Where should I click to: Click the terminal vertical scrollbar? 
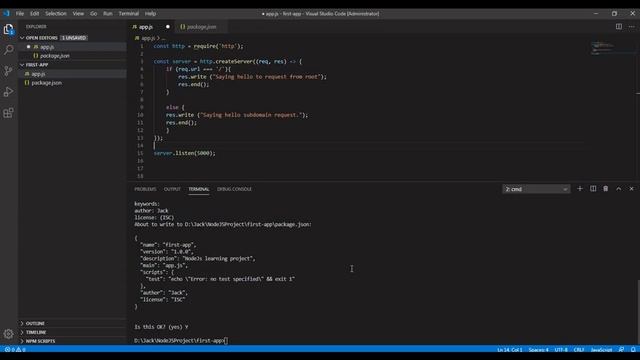coord(638,312)
